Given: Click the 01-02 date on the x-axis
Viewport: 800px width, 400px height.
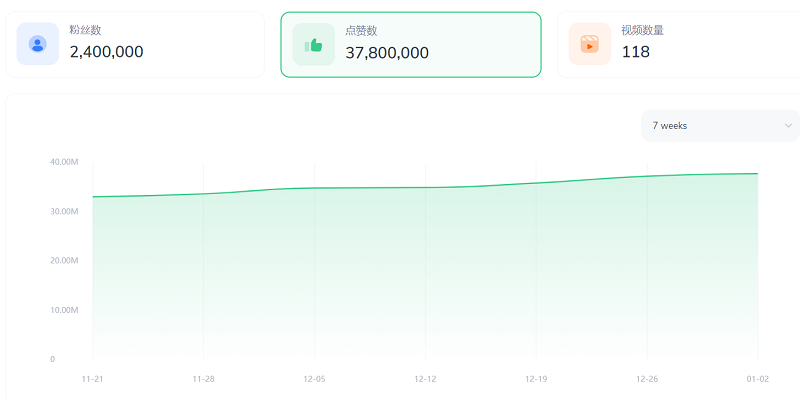Looking at the screenshot, I should click(x=758, y=379).
